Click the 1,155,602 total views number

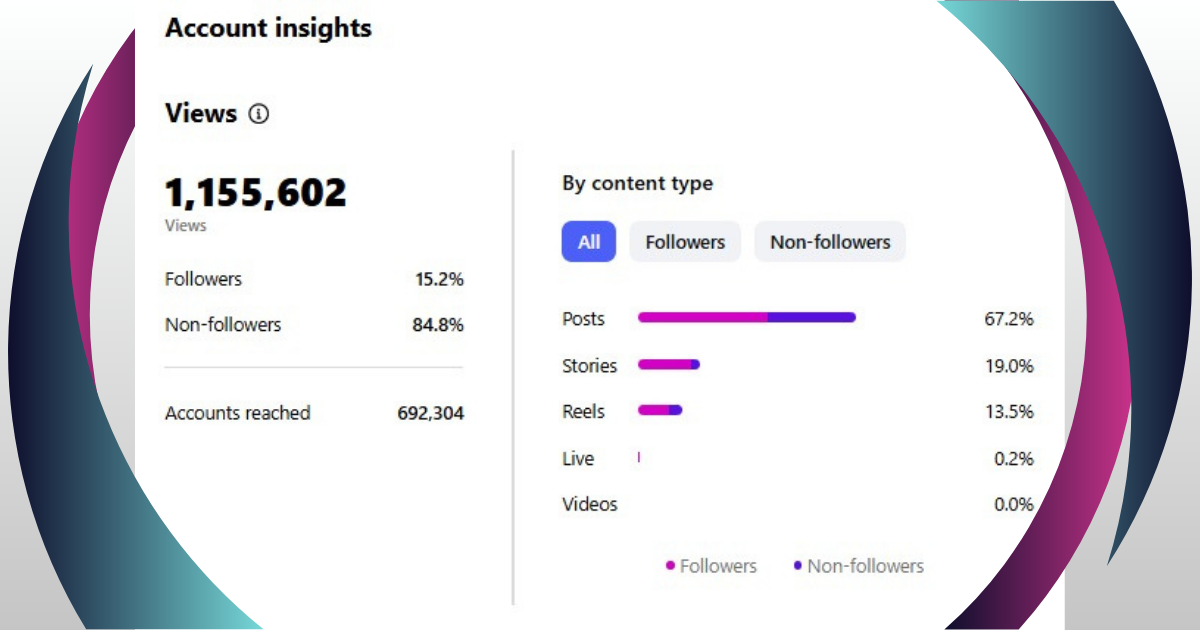coord(256,192)
